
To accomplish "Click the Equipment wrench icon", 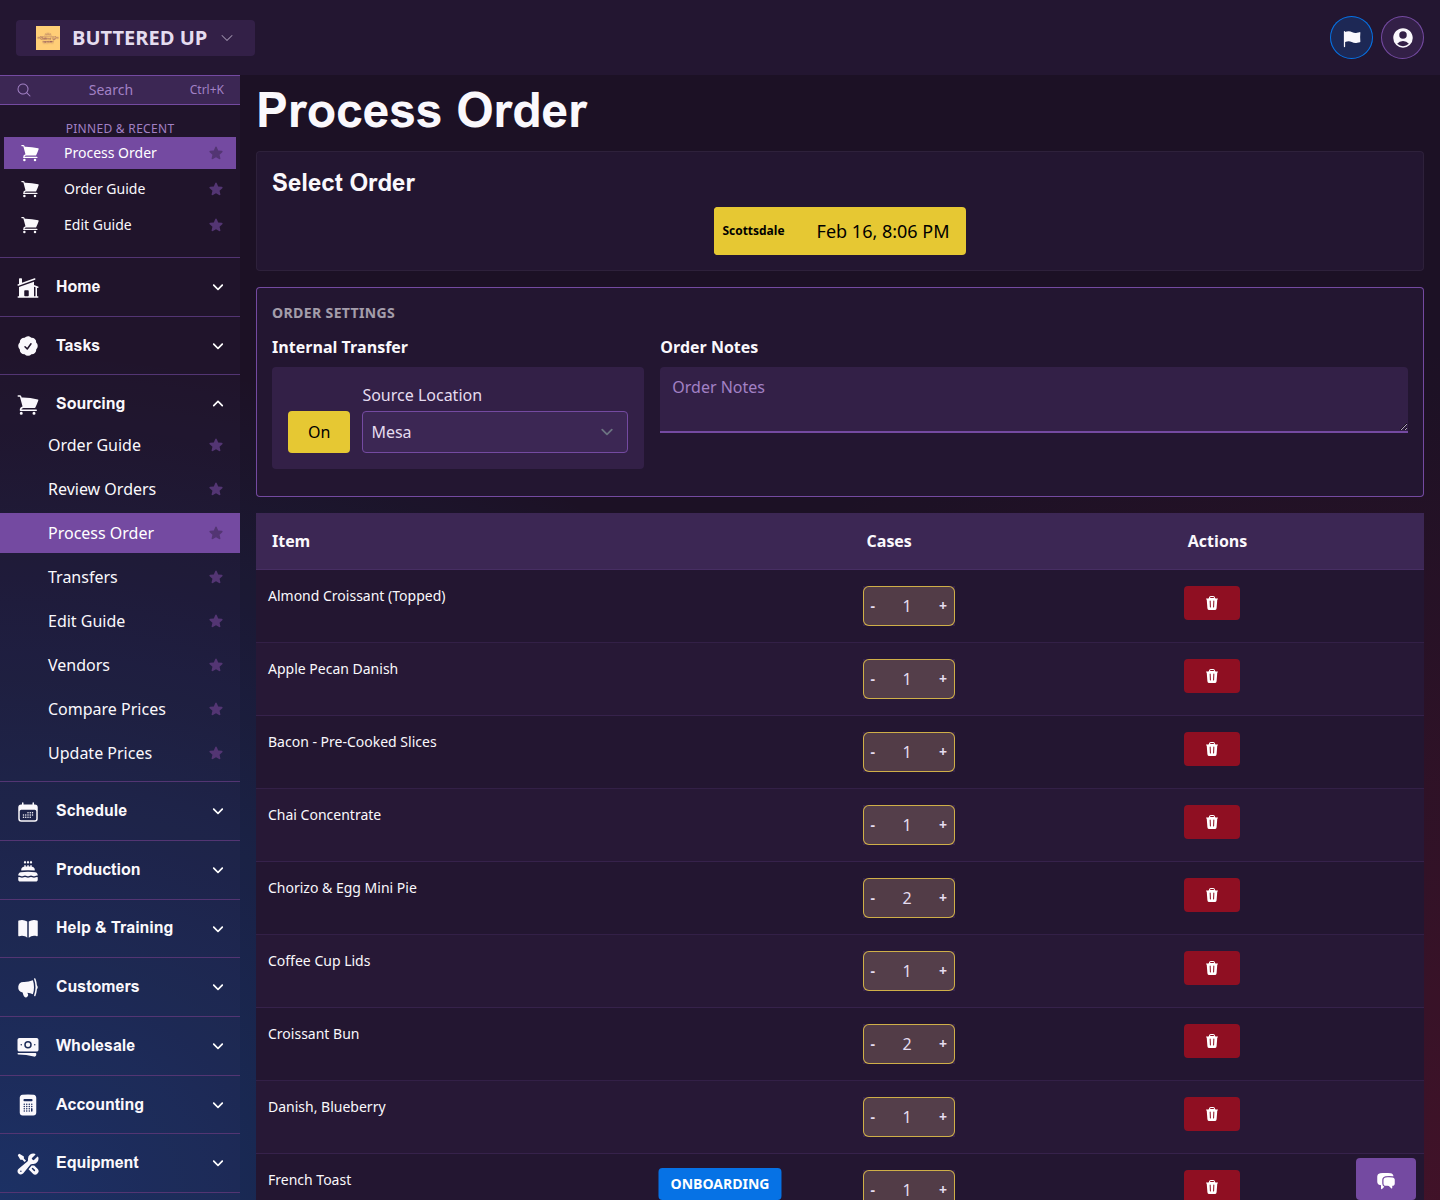I will point(27,1162).
